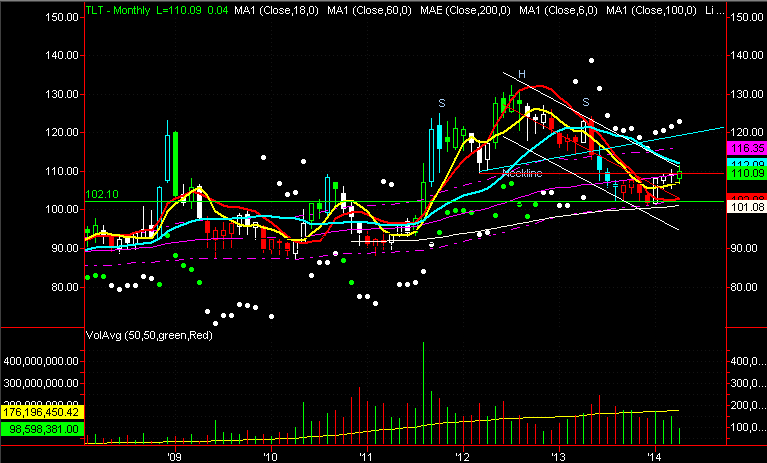The image size is (767, 463).
Task: Click 300,0... on the right volume axis
Action: [747, 383]
